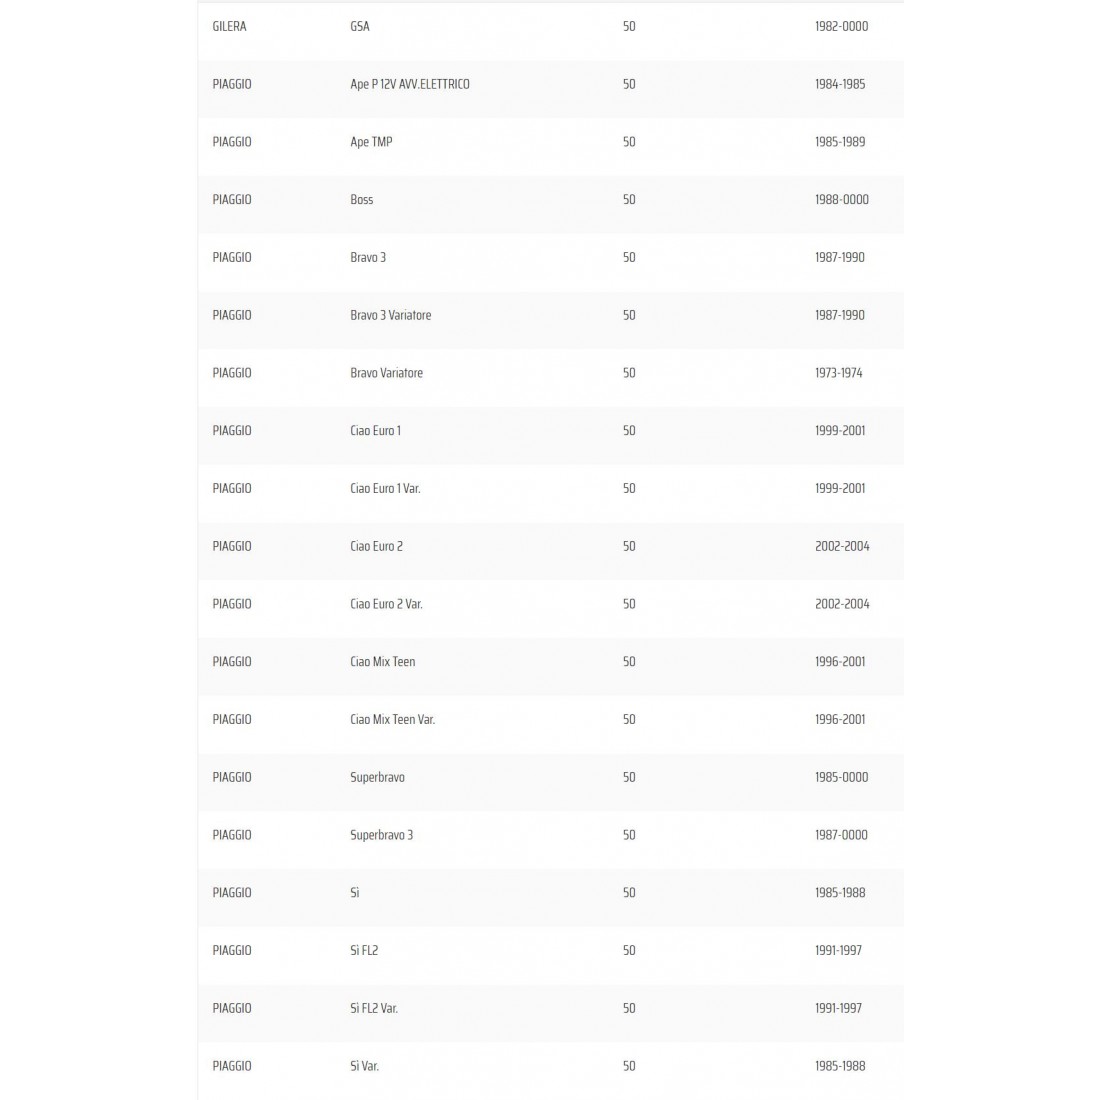Viewport: 1100px width, 1100px height.
Task: Click the Ape P 12V AVV.ELETTRICO model
Action: click(409, 84)
